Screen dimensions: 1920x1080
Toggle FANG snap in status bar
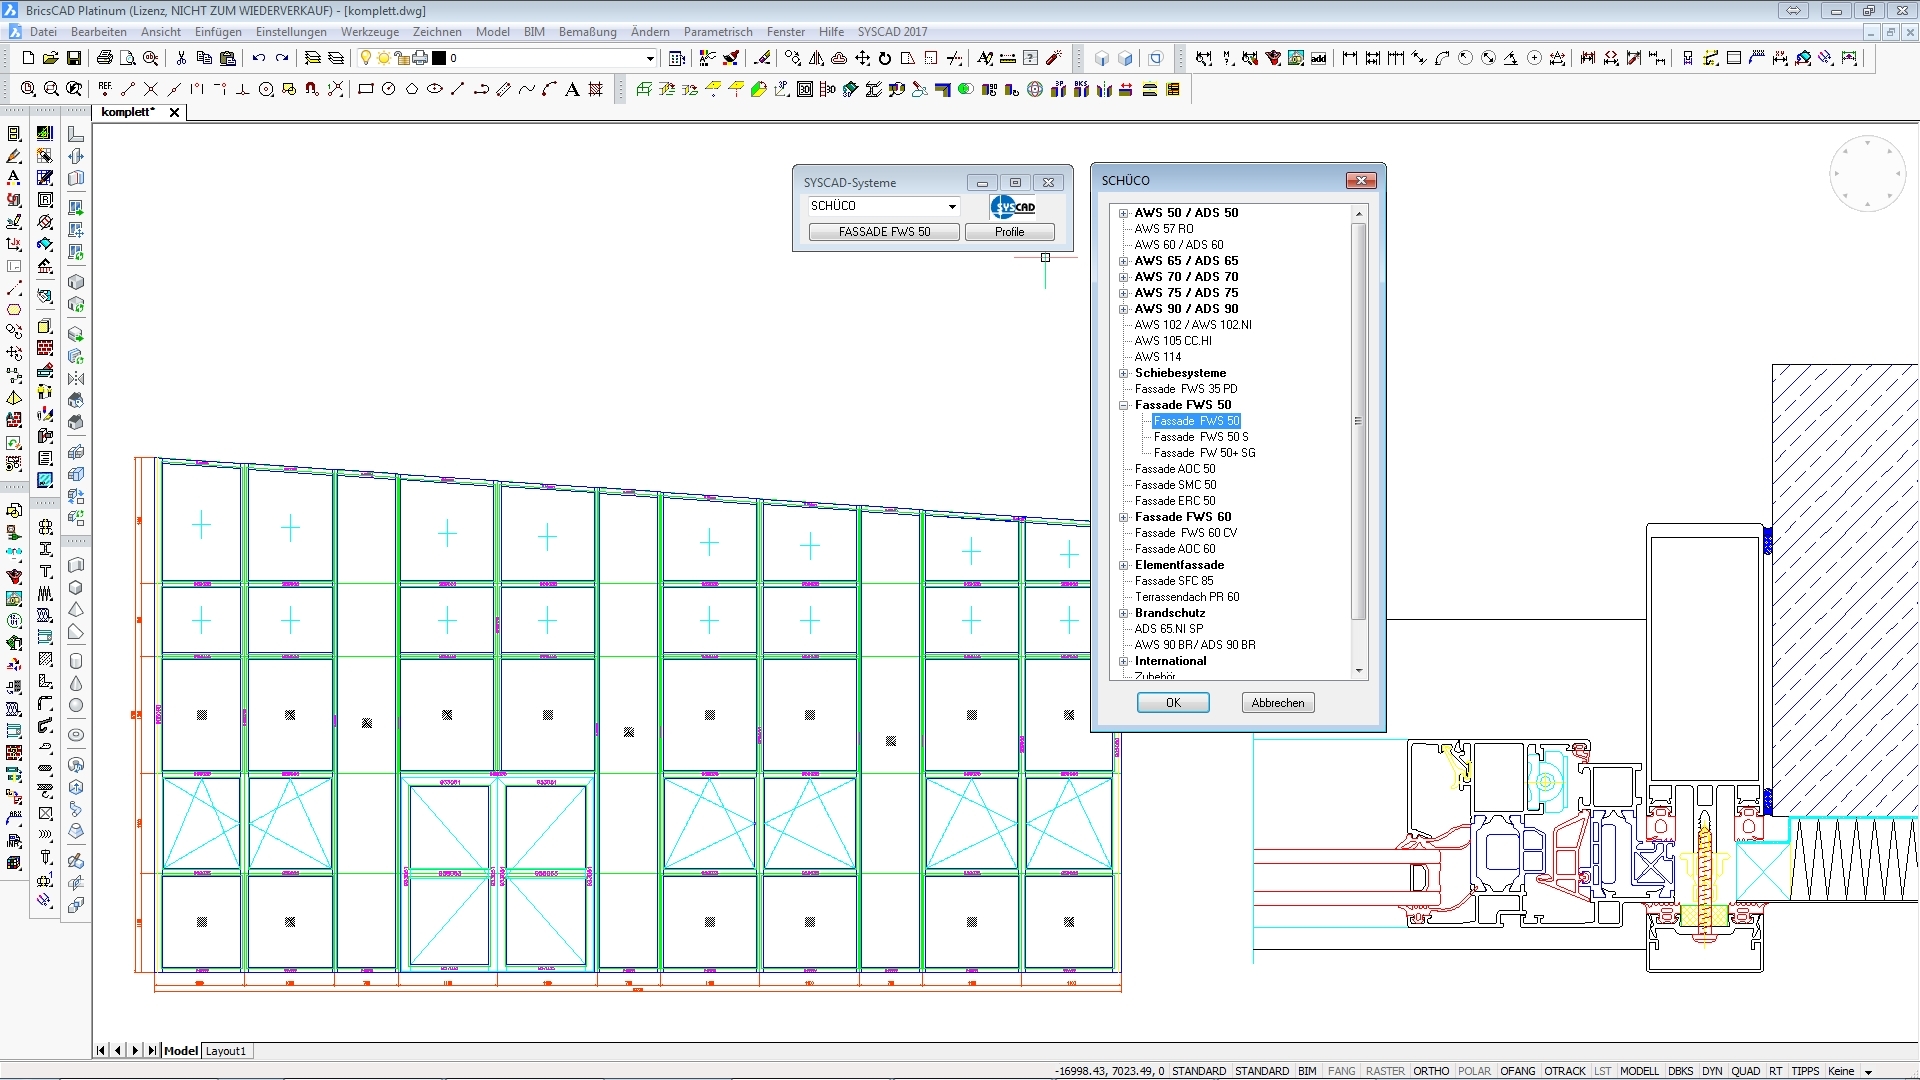[1341, 1071]
